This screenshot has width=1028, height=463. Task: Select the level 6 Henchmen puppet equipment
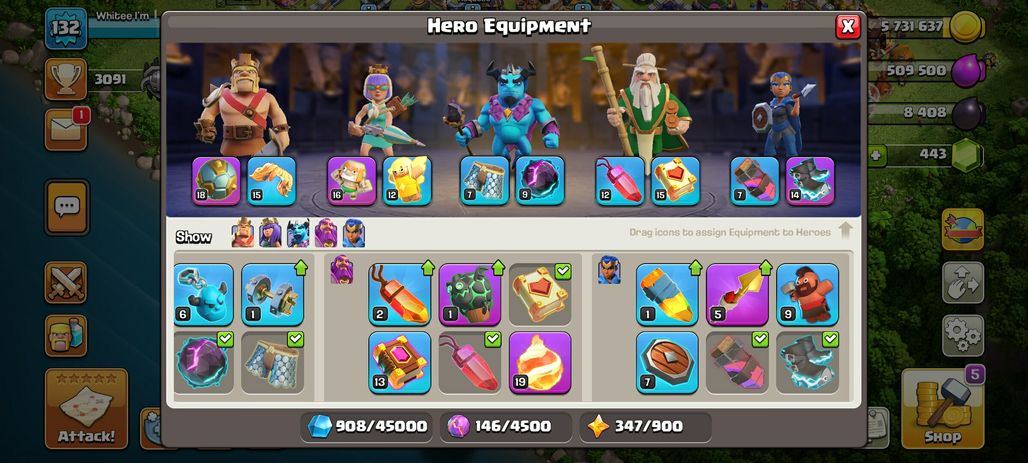point(203,294)
